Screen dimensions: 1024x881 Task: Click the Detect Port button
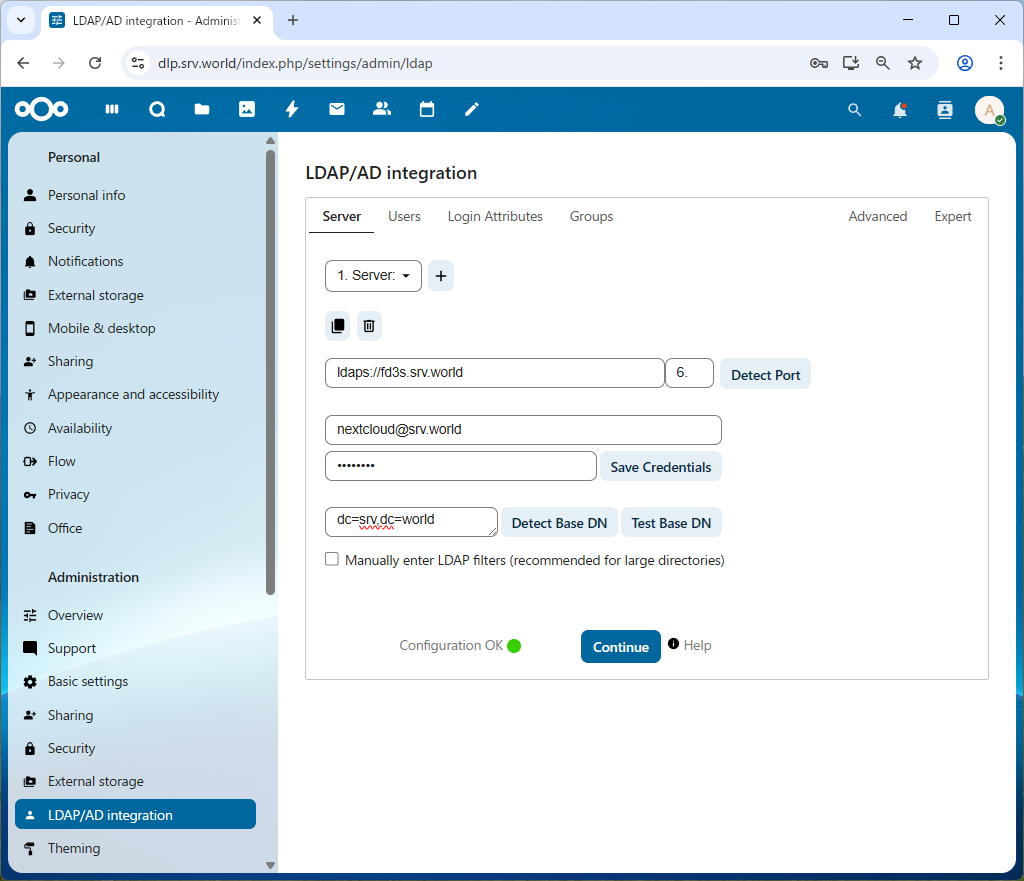point(765,375)
